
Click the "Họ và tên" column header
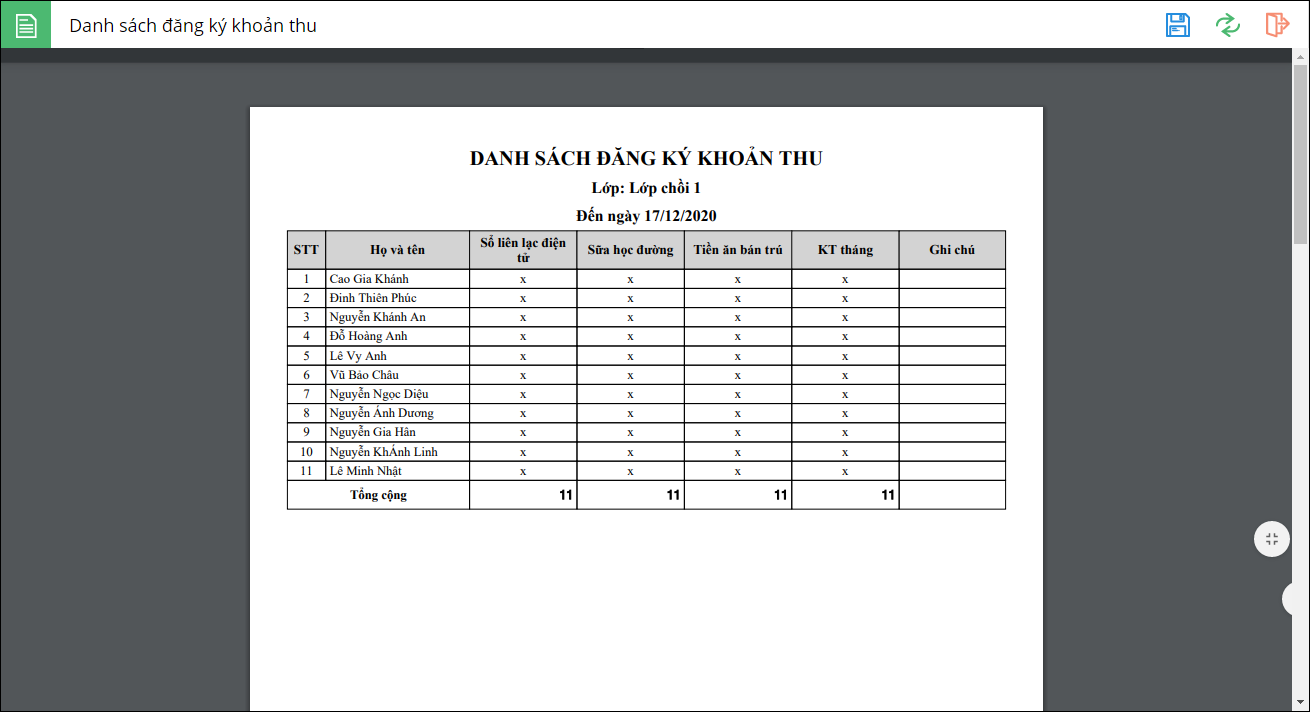[397, 250]
